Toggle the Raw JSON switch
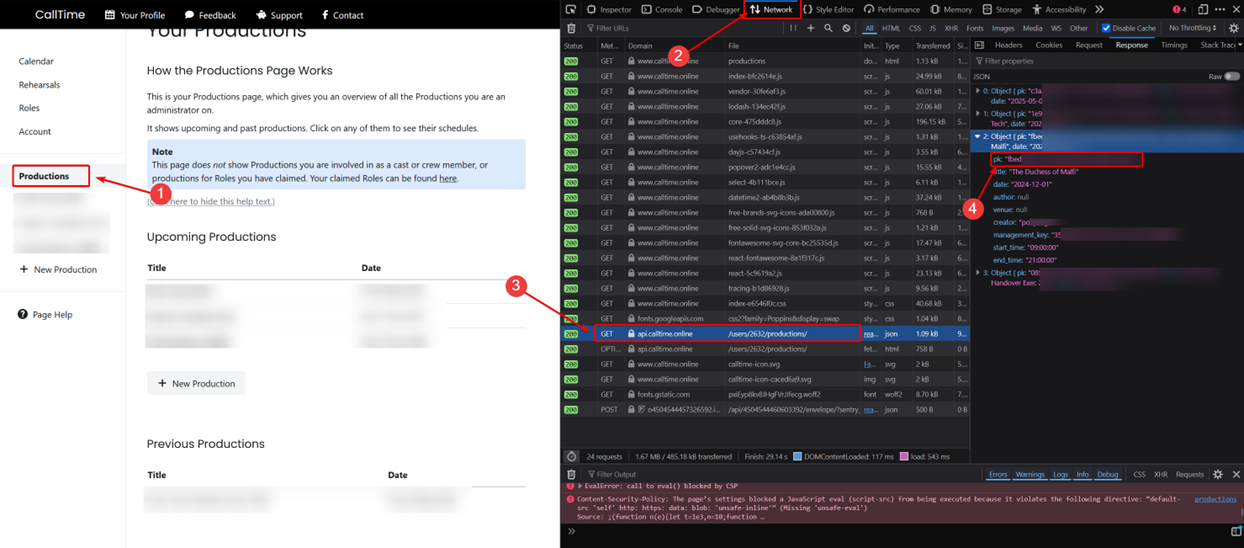Image resolution: width=1244 pixels, height=548 pixels. pyautogui.click(x=1232, y=76)
